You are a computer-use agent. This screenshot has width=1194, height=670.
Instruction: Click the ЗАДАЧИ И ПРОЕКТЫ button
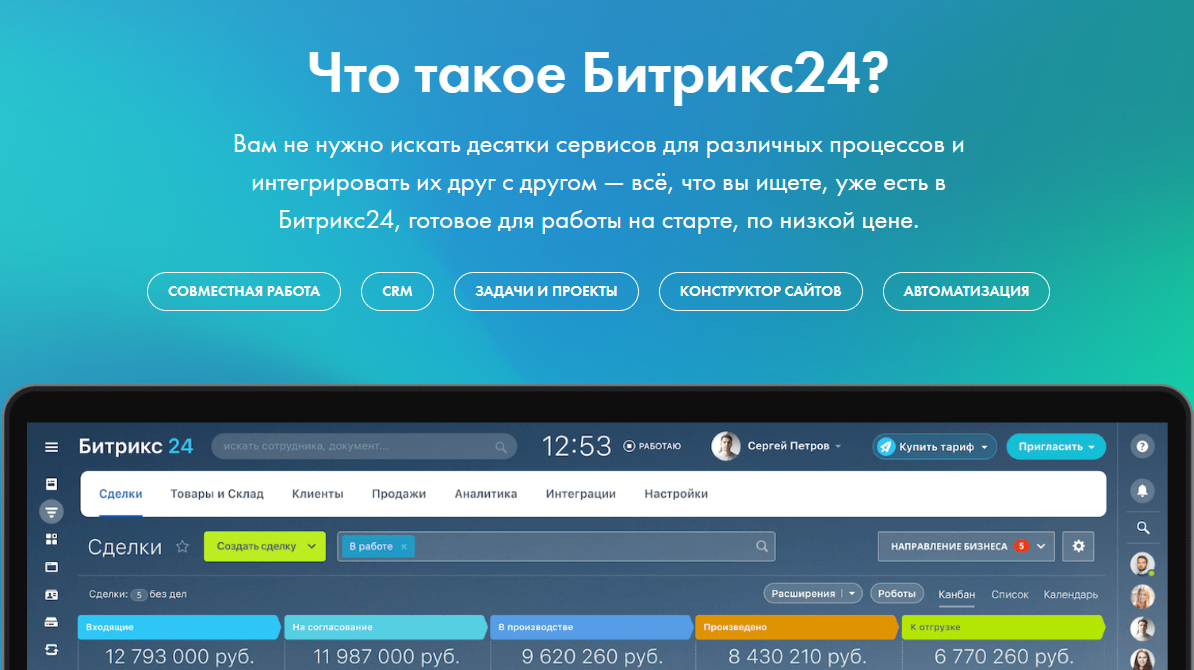pyautogui.click(x=546, y=291)
